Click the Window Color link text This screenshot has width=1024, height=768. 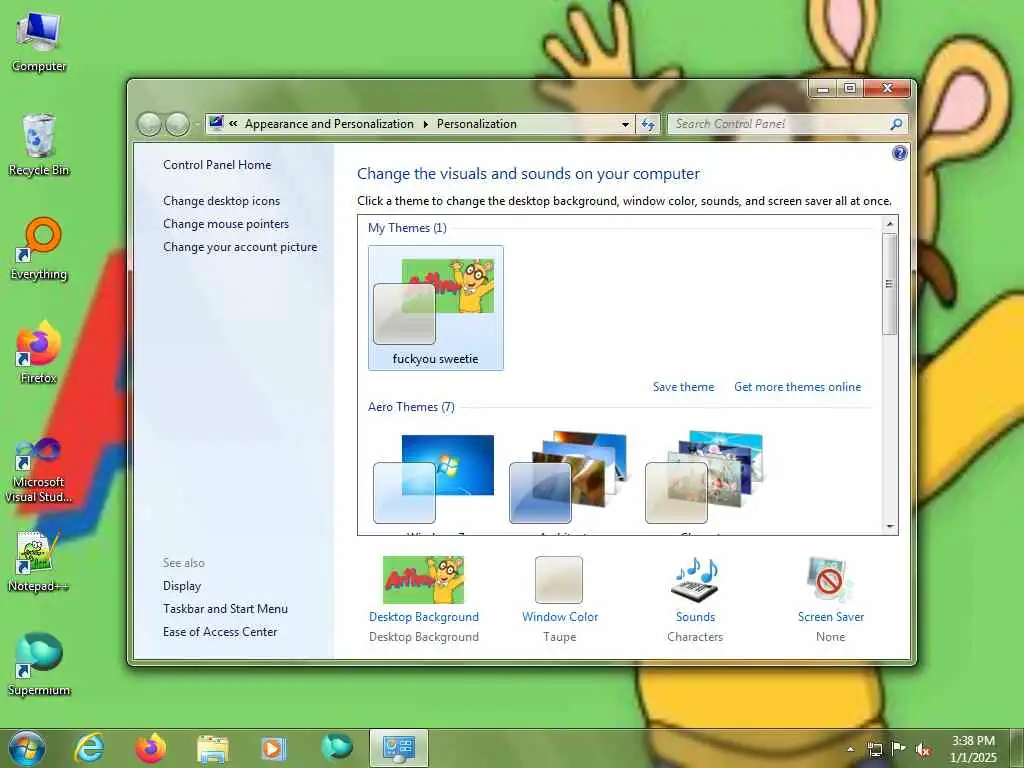[560, 616]
